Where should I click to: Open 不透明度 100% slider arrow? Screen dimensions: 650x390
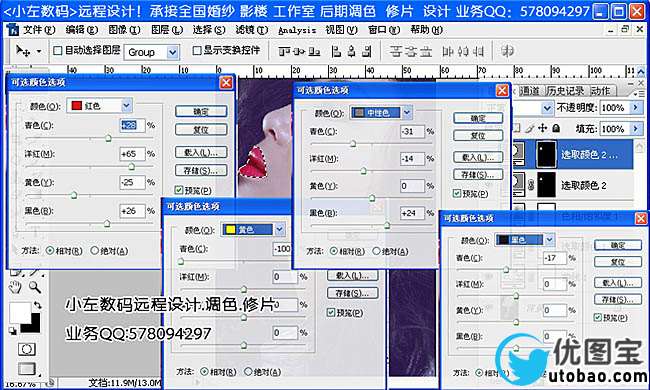635,108
